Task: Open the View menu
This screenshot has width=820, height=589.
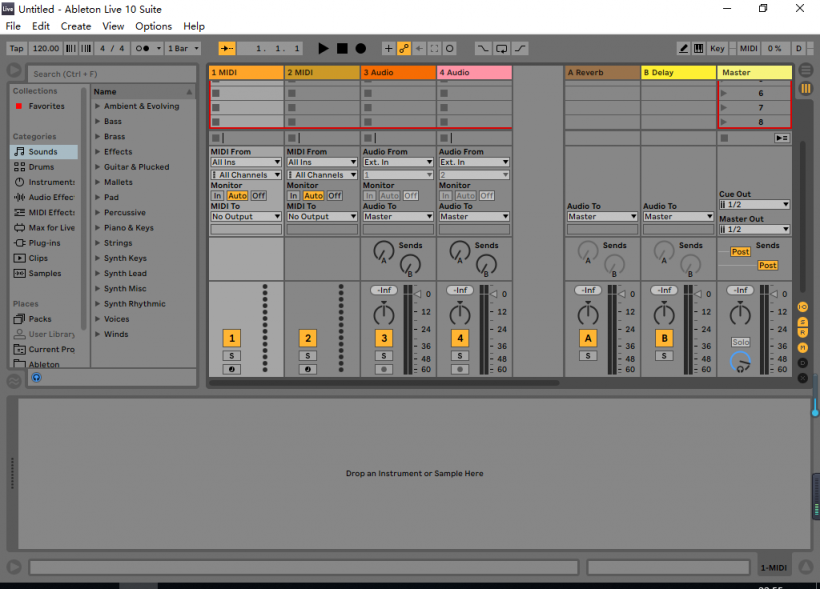Action: 113,26
